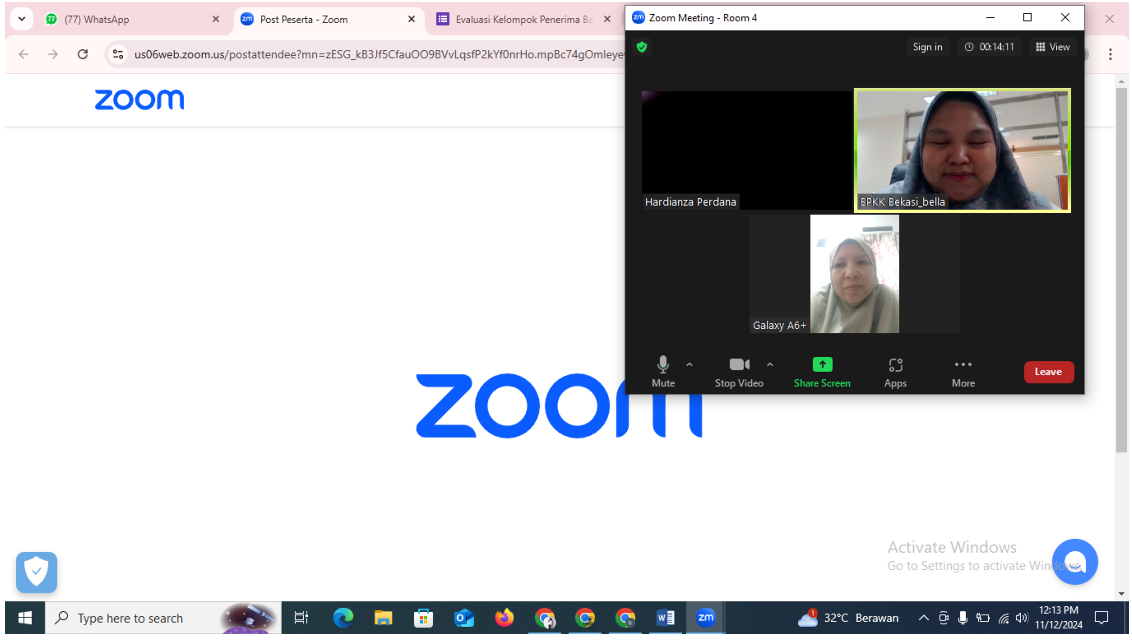This screenshot has width=1132, height=644.
Task: Click the green Share Screen button
Action: [822, 372]
